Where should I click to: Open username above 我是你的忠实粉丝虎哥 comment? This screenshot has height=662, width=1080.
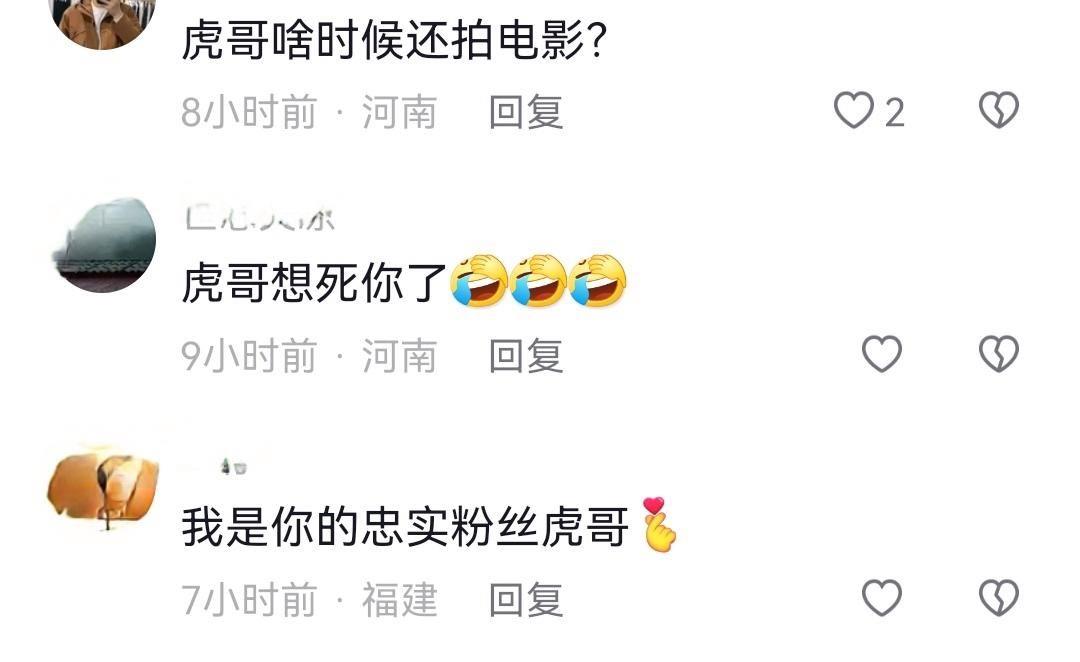234,468
